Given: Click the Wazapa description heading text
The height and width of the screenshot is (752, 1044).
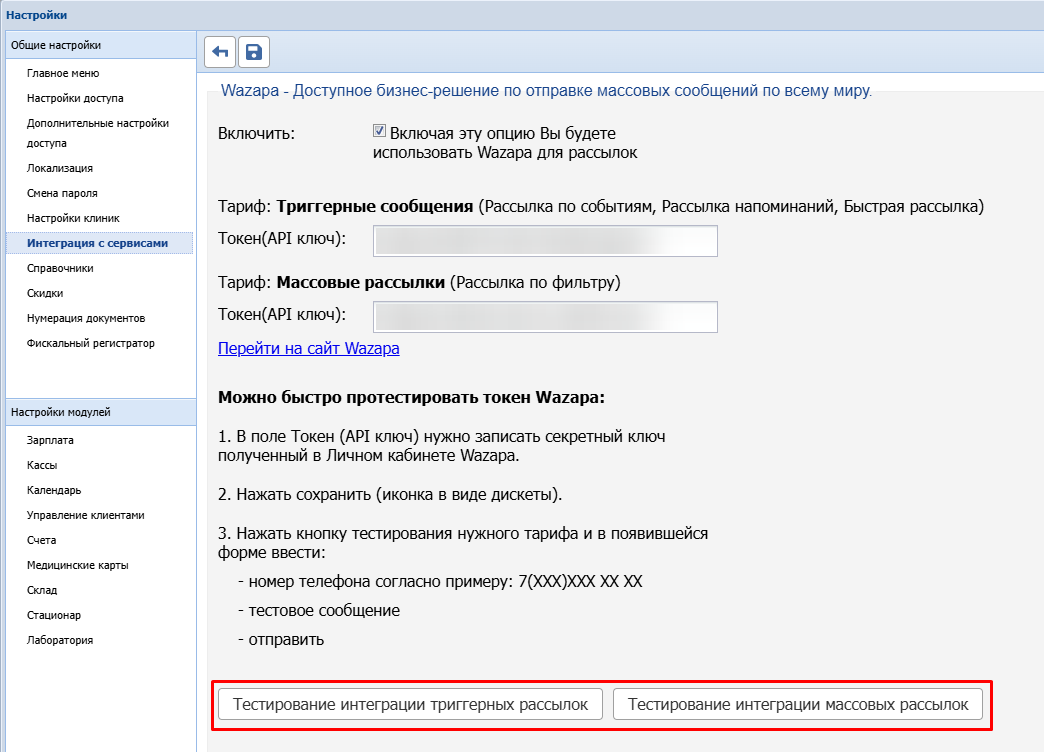Looking at the screenshot, I should click(546, 91).
